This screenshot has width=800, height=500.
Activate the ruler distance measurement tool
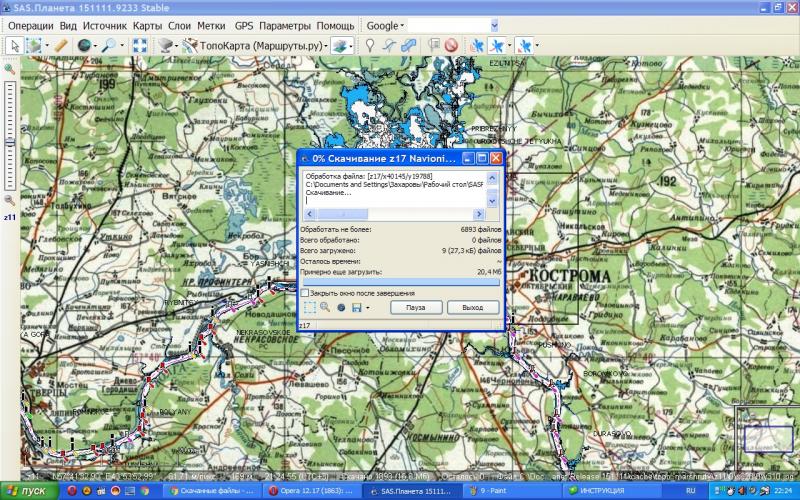click(61, 46)
